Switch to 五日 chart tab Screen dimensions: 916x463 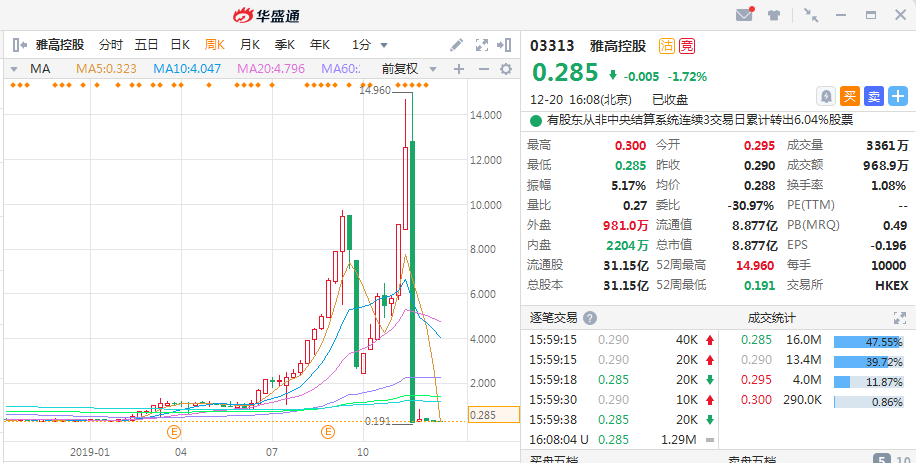(146, 45)
